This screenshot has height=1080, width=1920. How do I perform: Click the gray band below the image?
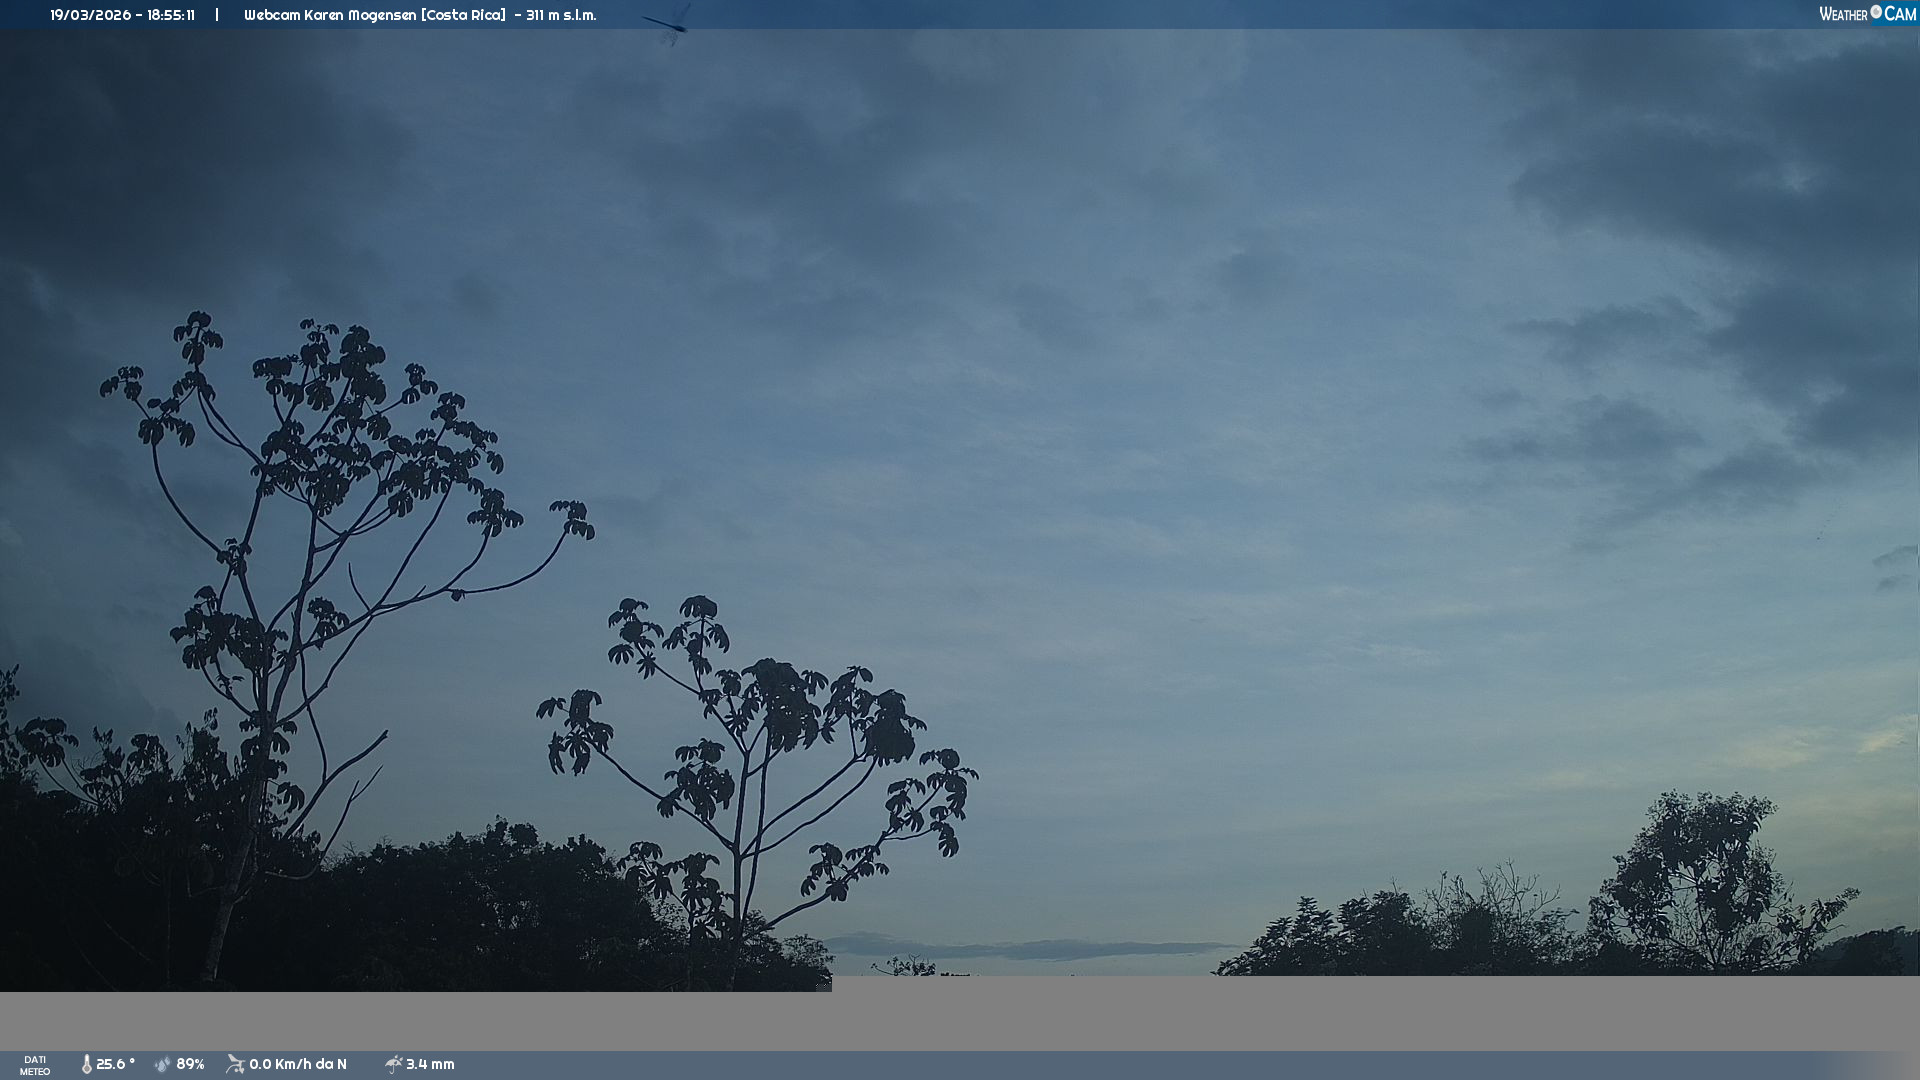pyautogui.click(x=1300, y=1015)
